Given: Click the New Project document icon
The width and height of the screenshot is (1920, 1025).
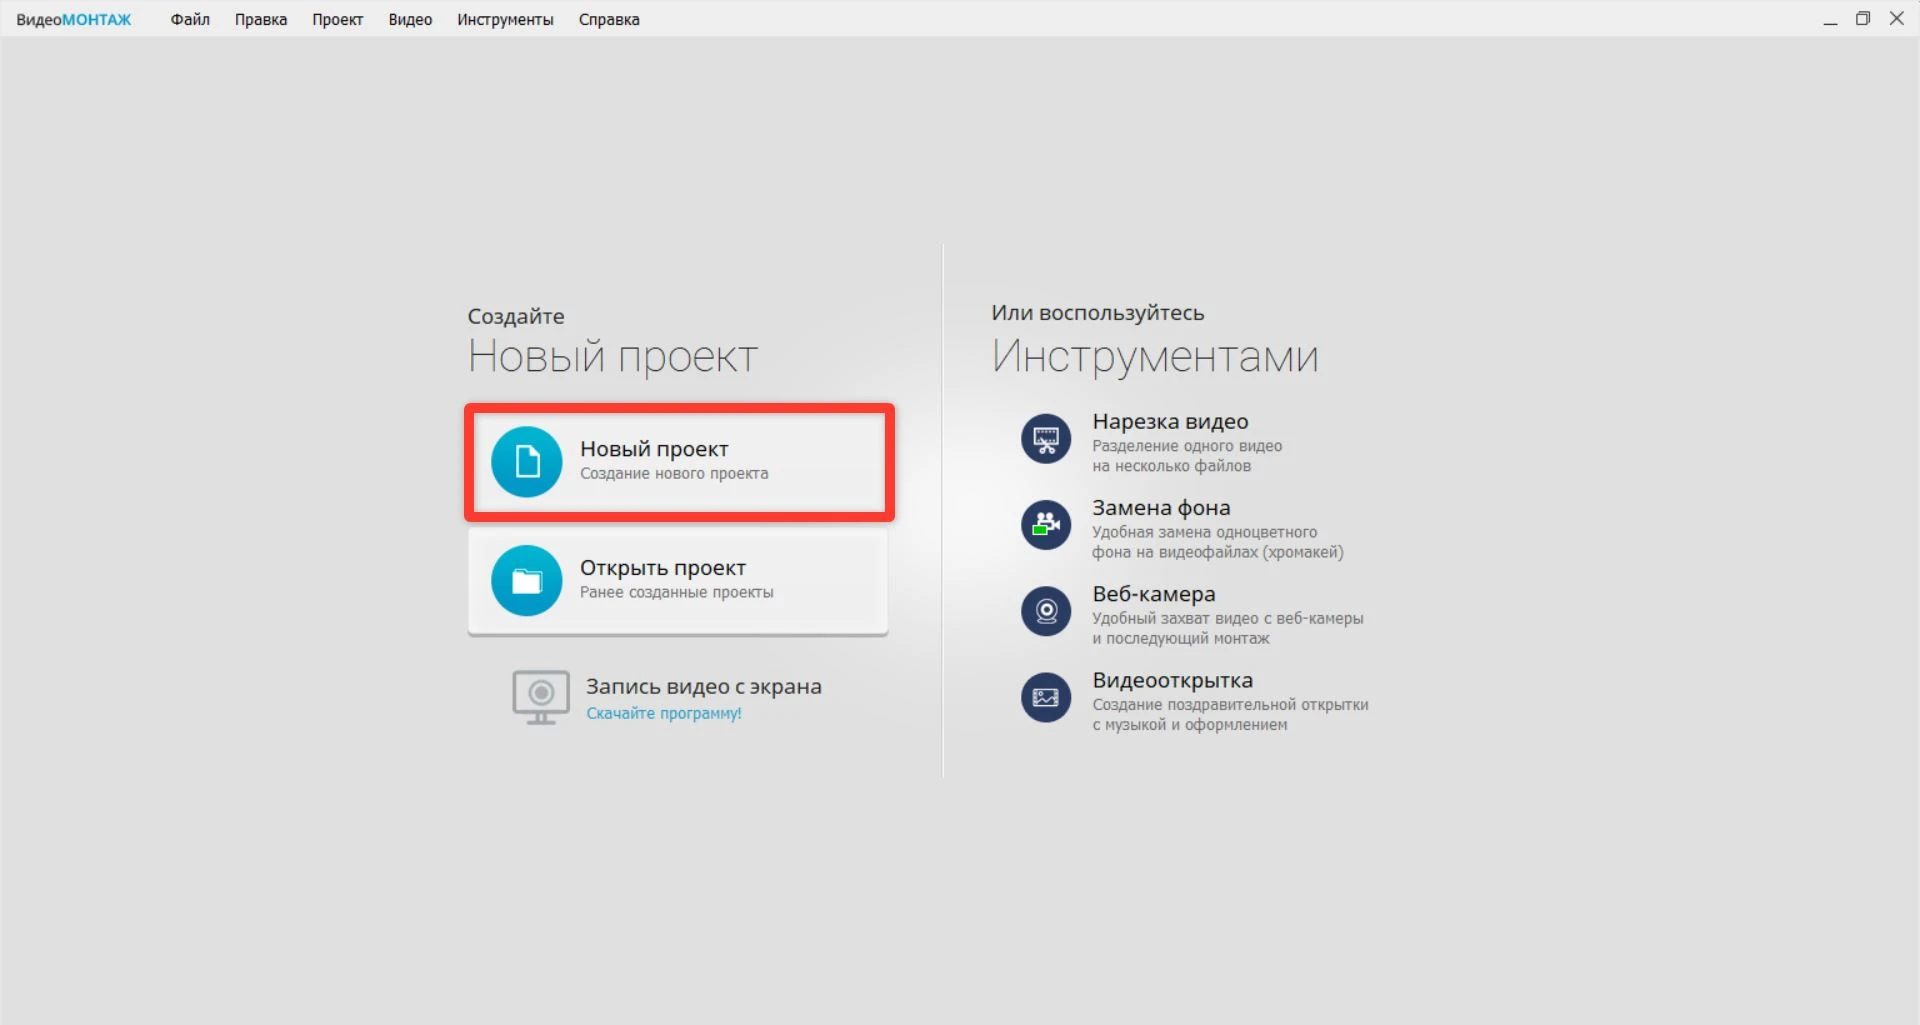Looking at the screenshot, I should (527, 462).
